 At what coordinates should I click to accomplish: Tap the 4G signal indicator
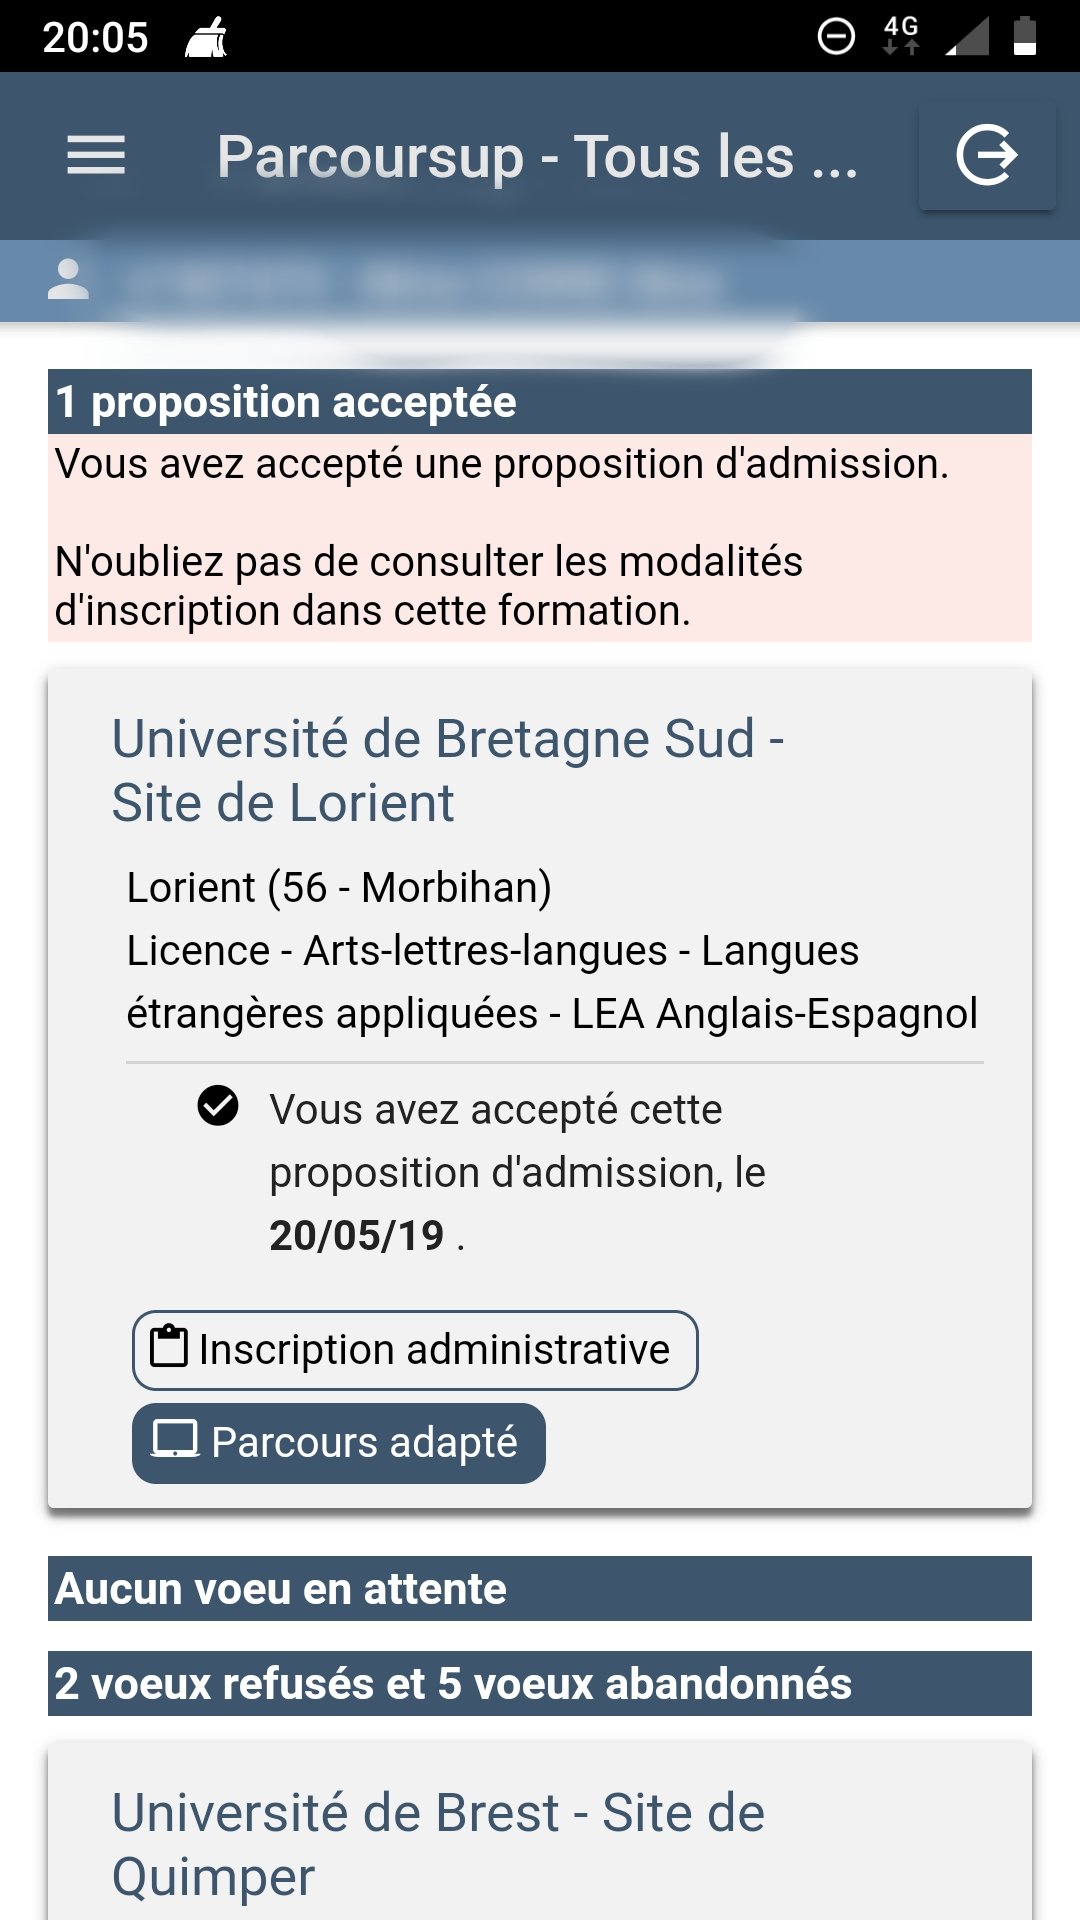point(901,34)
